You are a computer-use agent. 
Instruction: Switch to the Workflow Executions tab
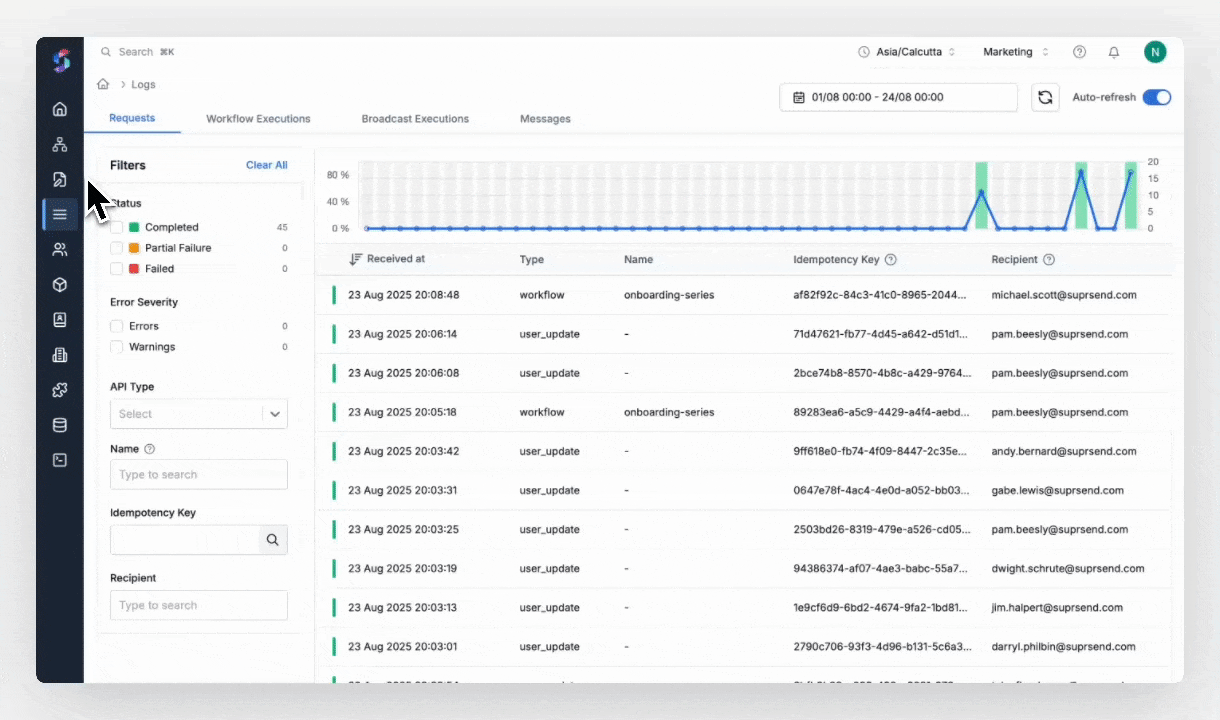click(258, 119)
